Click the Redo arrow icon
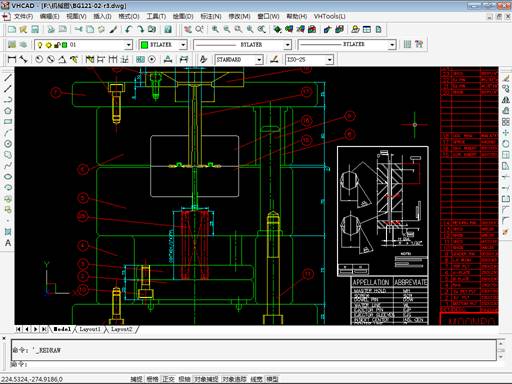Screen dimensions: 512x384 pos(140,29)
